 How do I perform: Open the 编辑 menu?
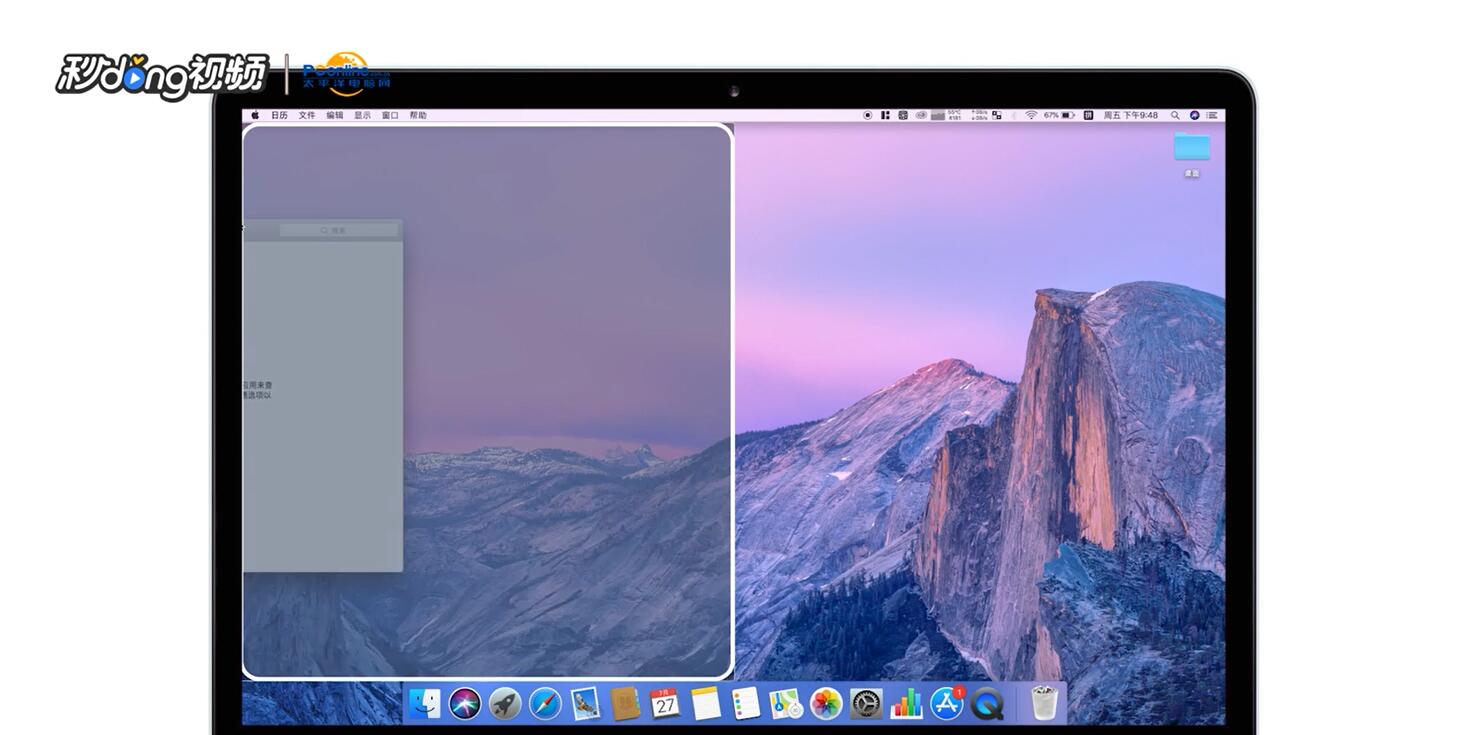tap(335, 115)
